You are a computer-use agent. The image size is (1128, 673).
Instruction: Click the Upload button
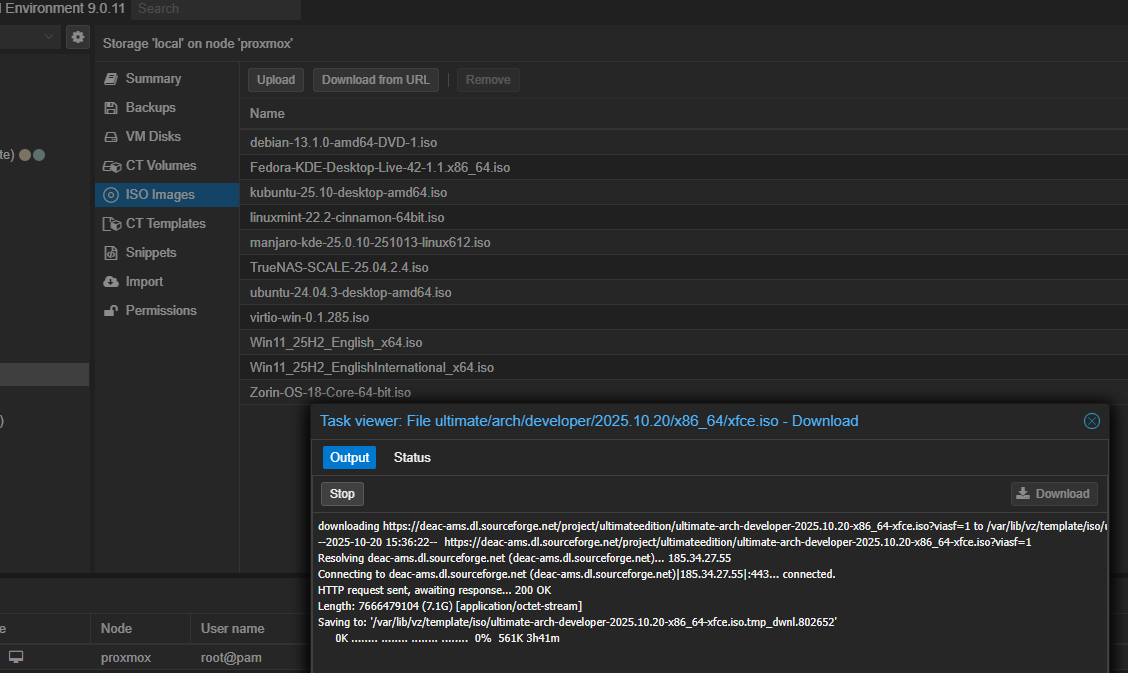click(276, 80)
